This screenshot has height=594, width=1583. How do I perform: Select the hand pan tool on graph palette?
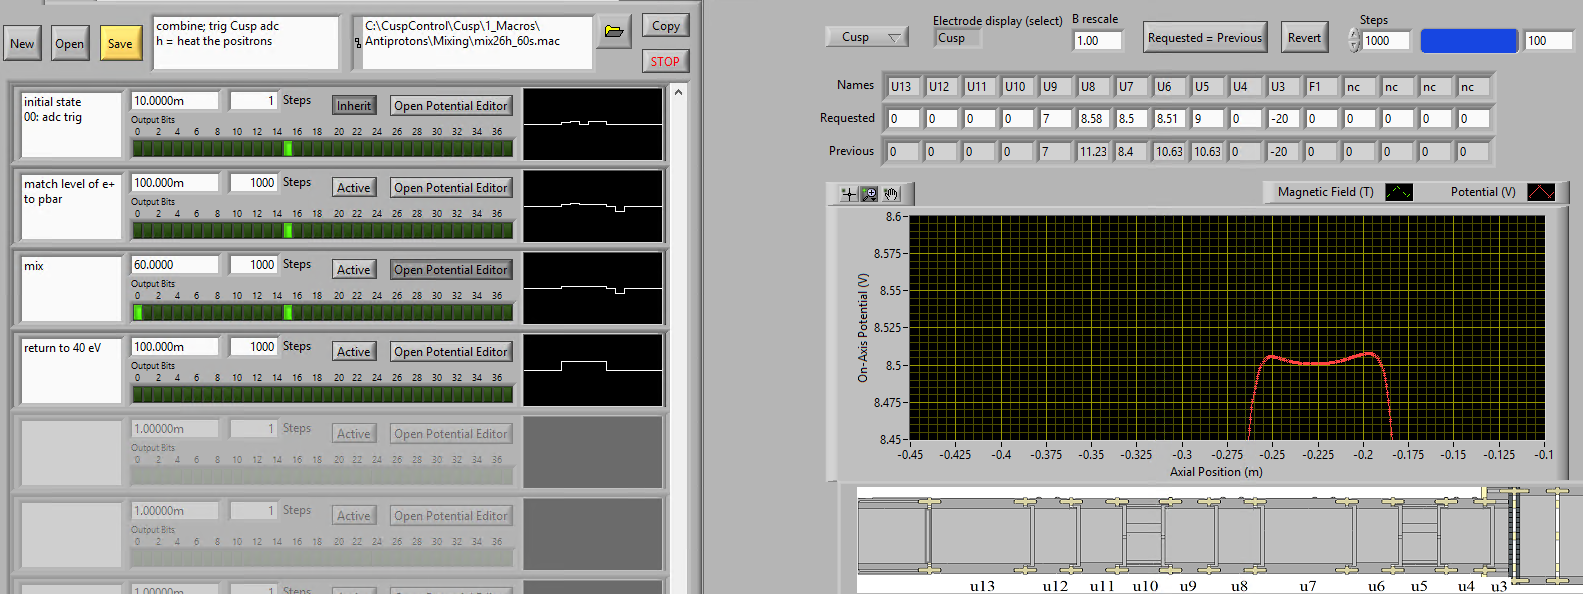[x=891, y=194]
